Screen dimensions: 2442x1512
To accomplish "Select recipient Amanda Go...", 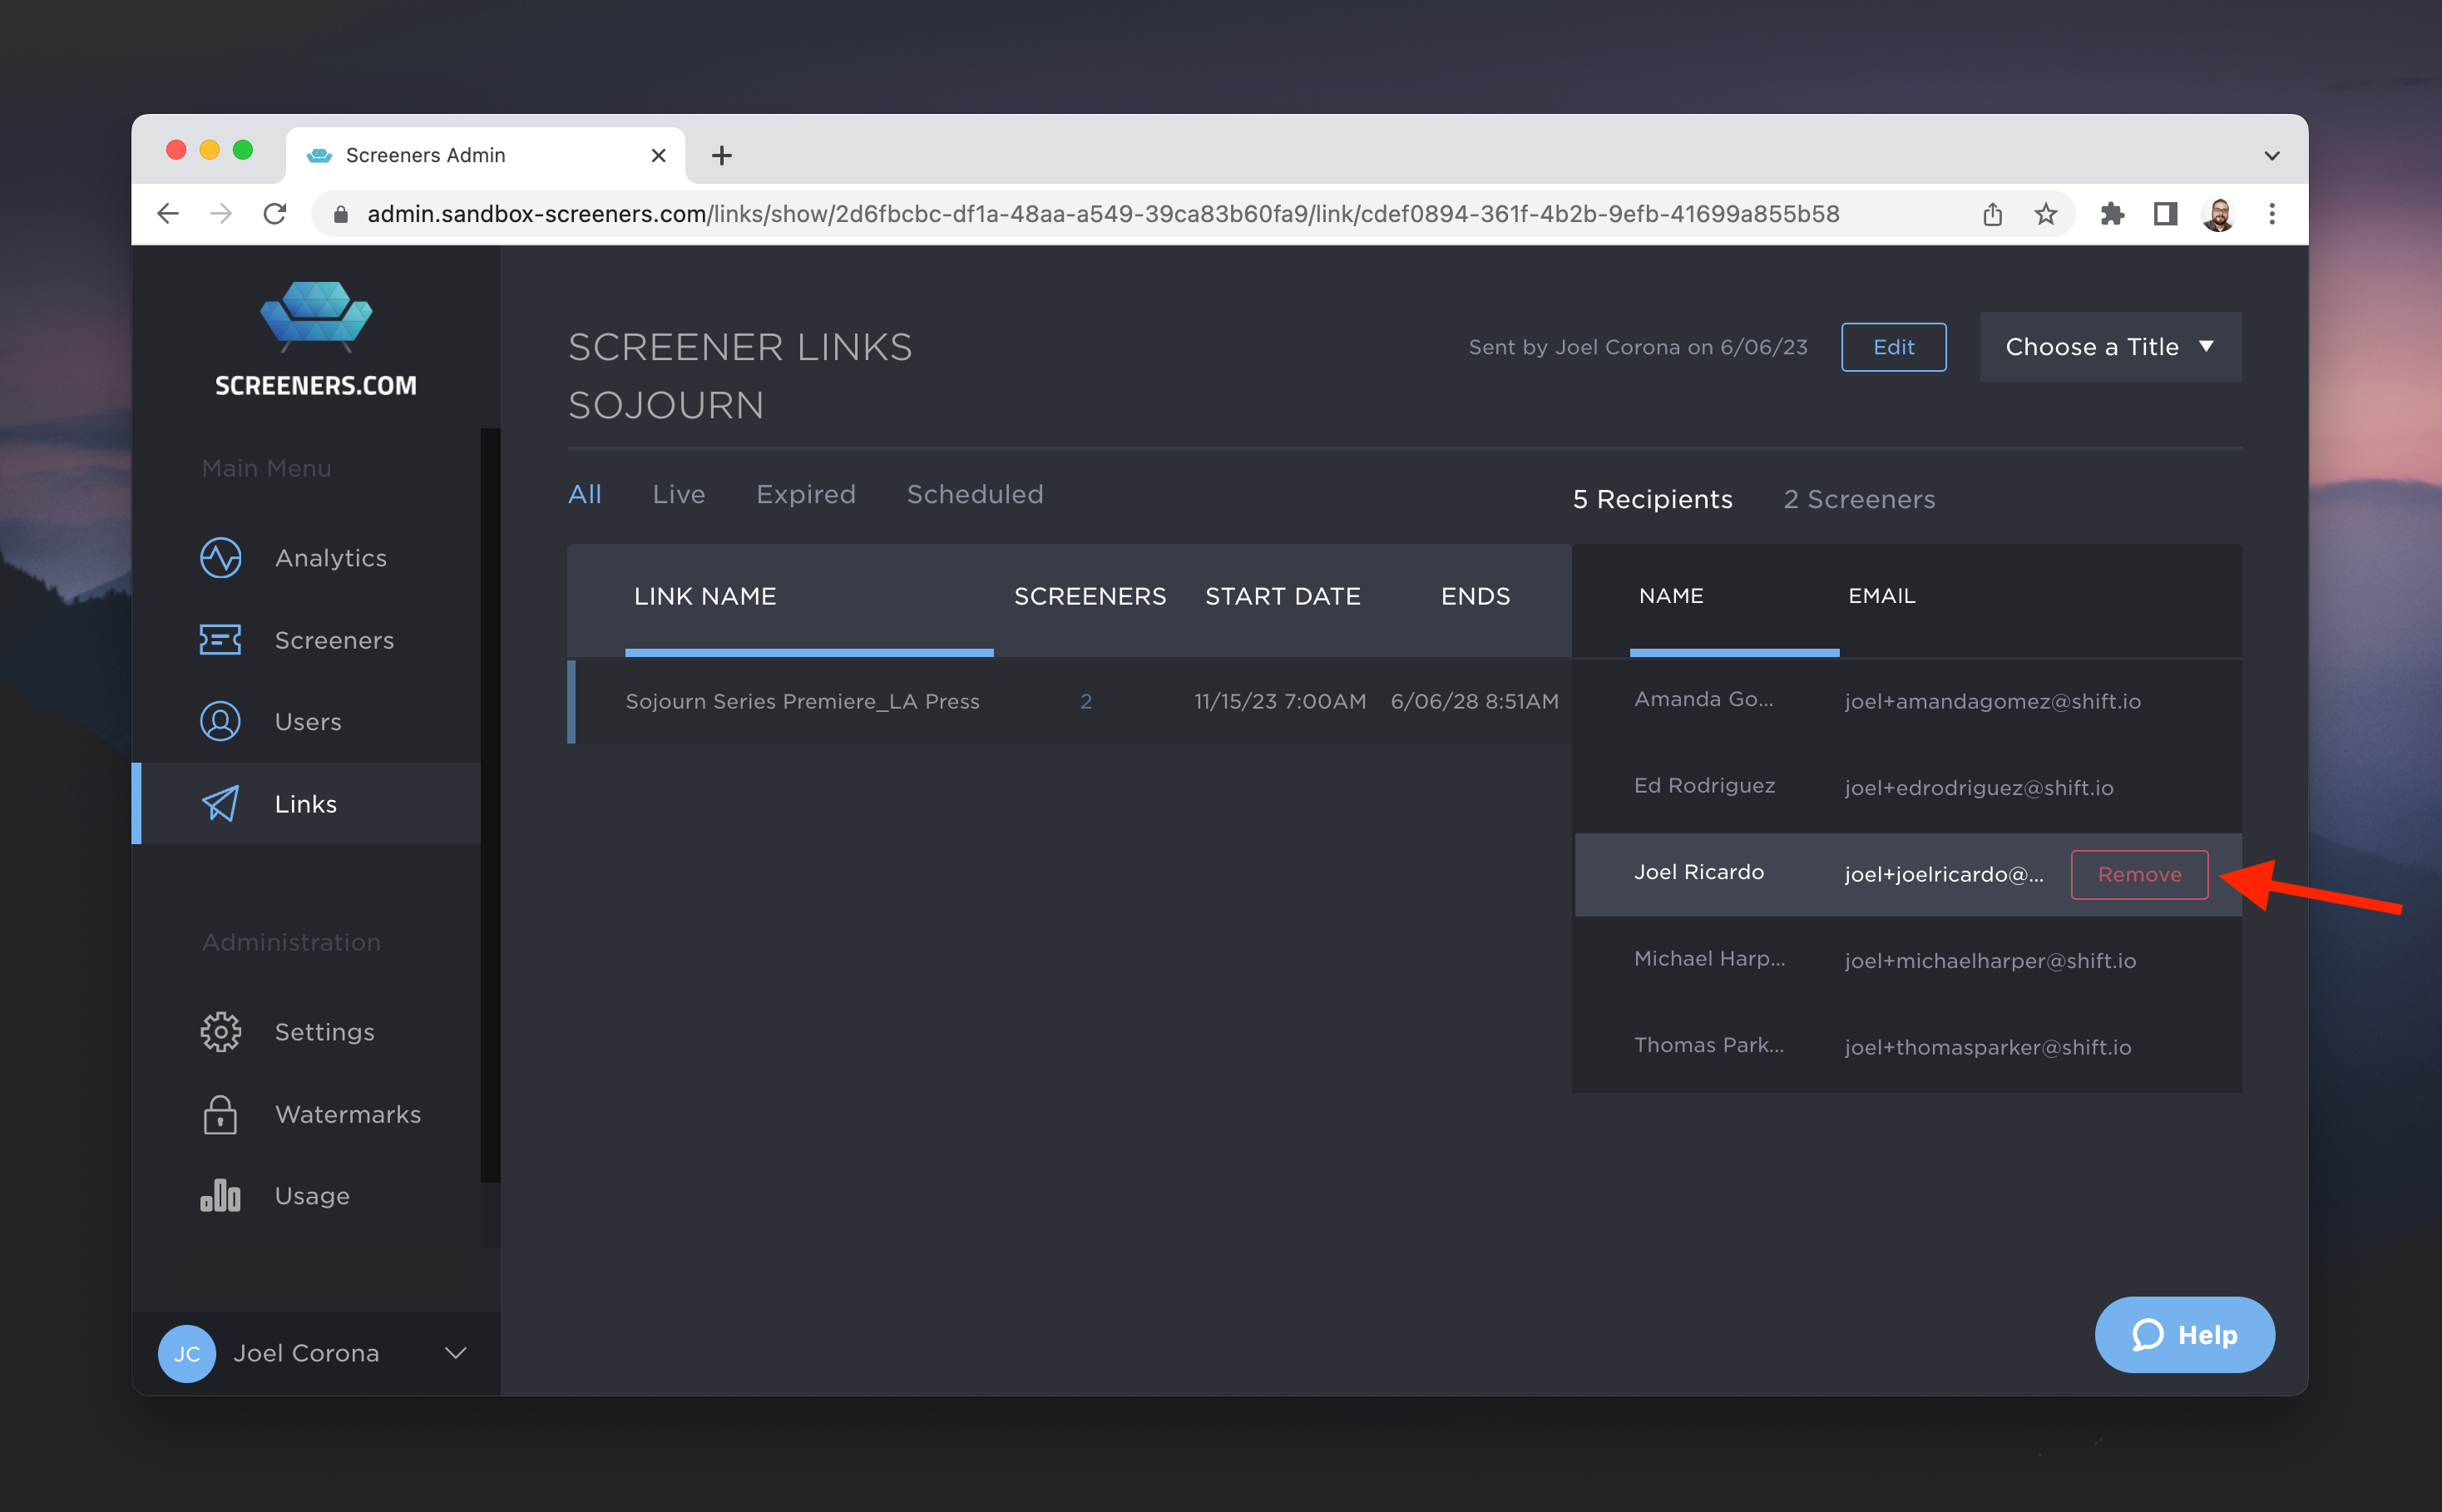I will (x=1703, y=699).
